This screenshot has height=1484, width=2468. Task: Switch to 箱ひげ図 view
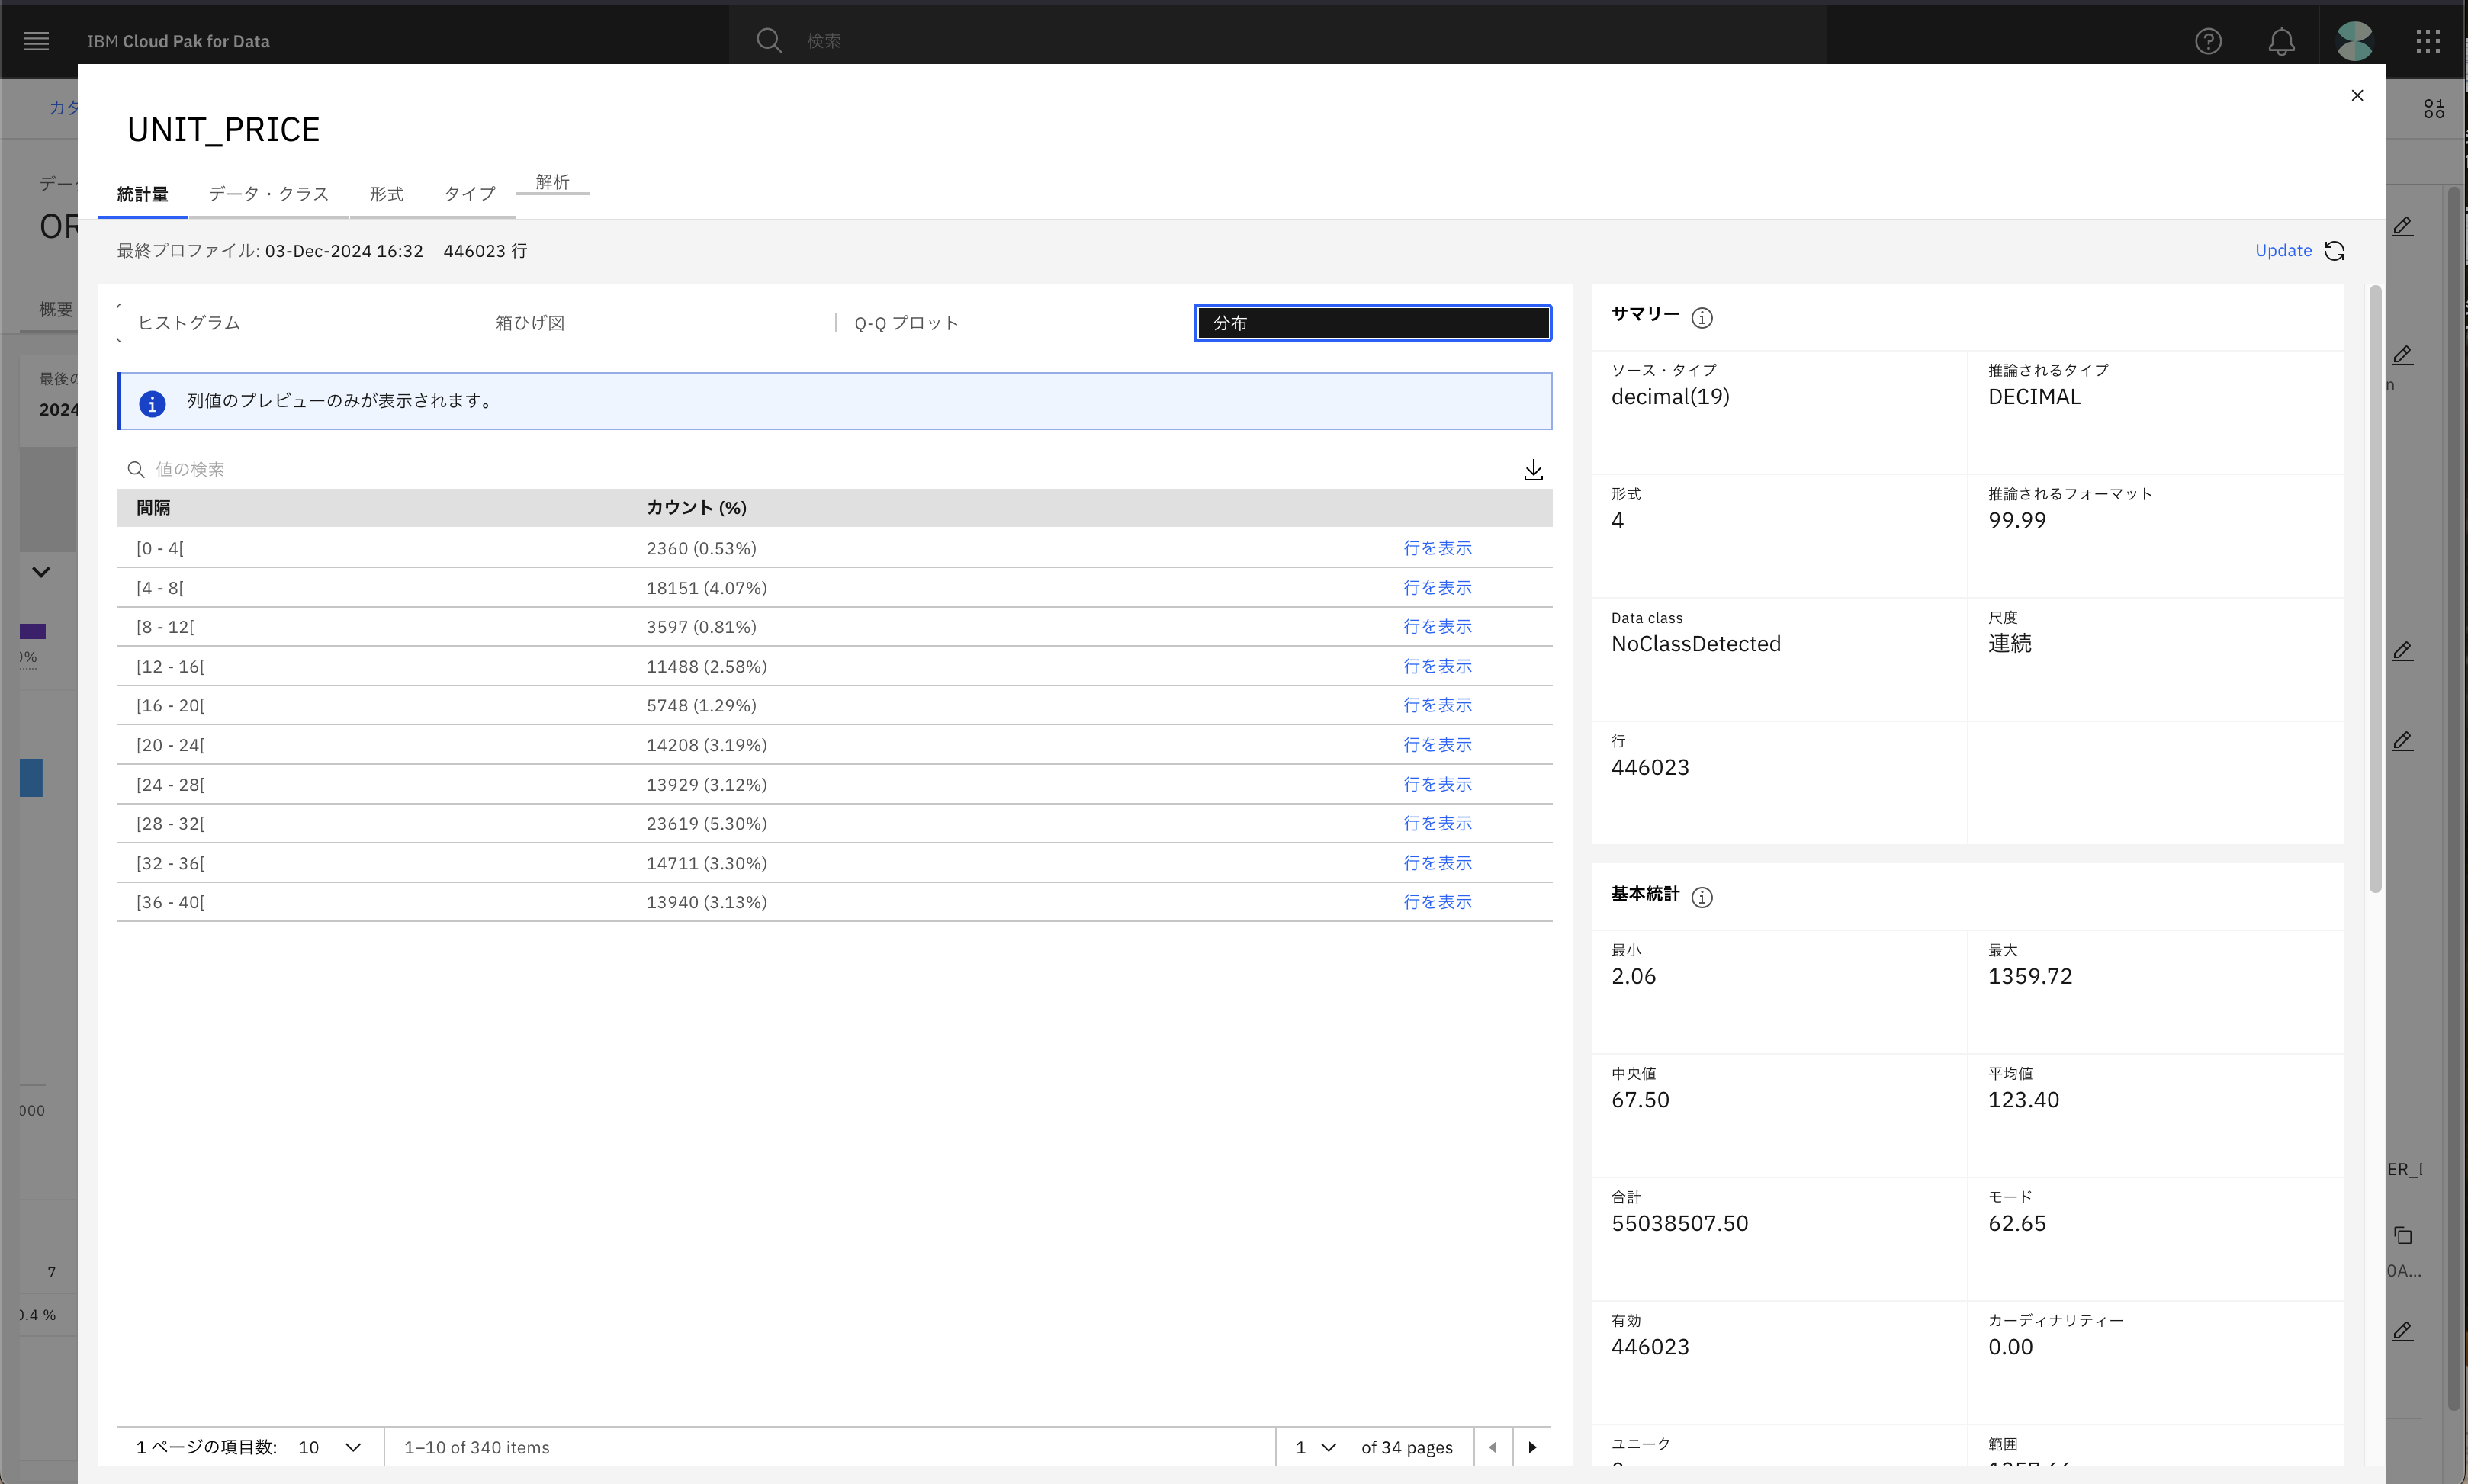(x=655, y=323)
